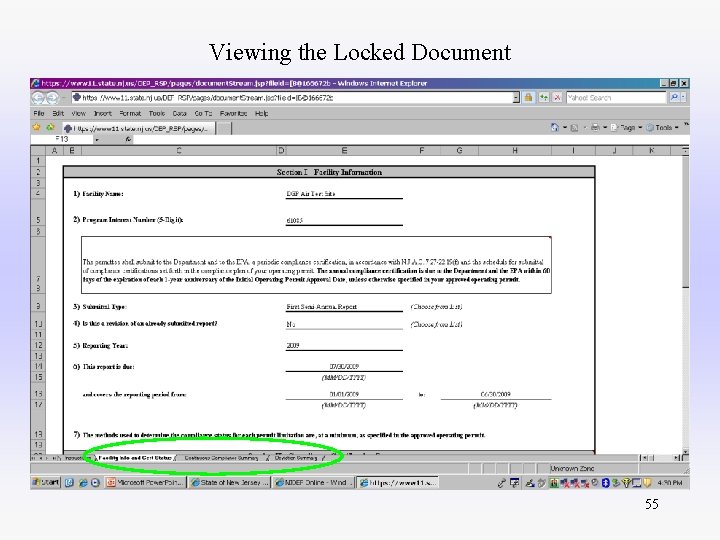
Task: Open the Edit menu
Action: (x=58, y=113)
